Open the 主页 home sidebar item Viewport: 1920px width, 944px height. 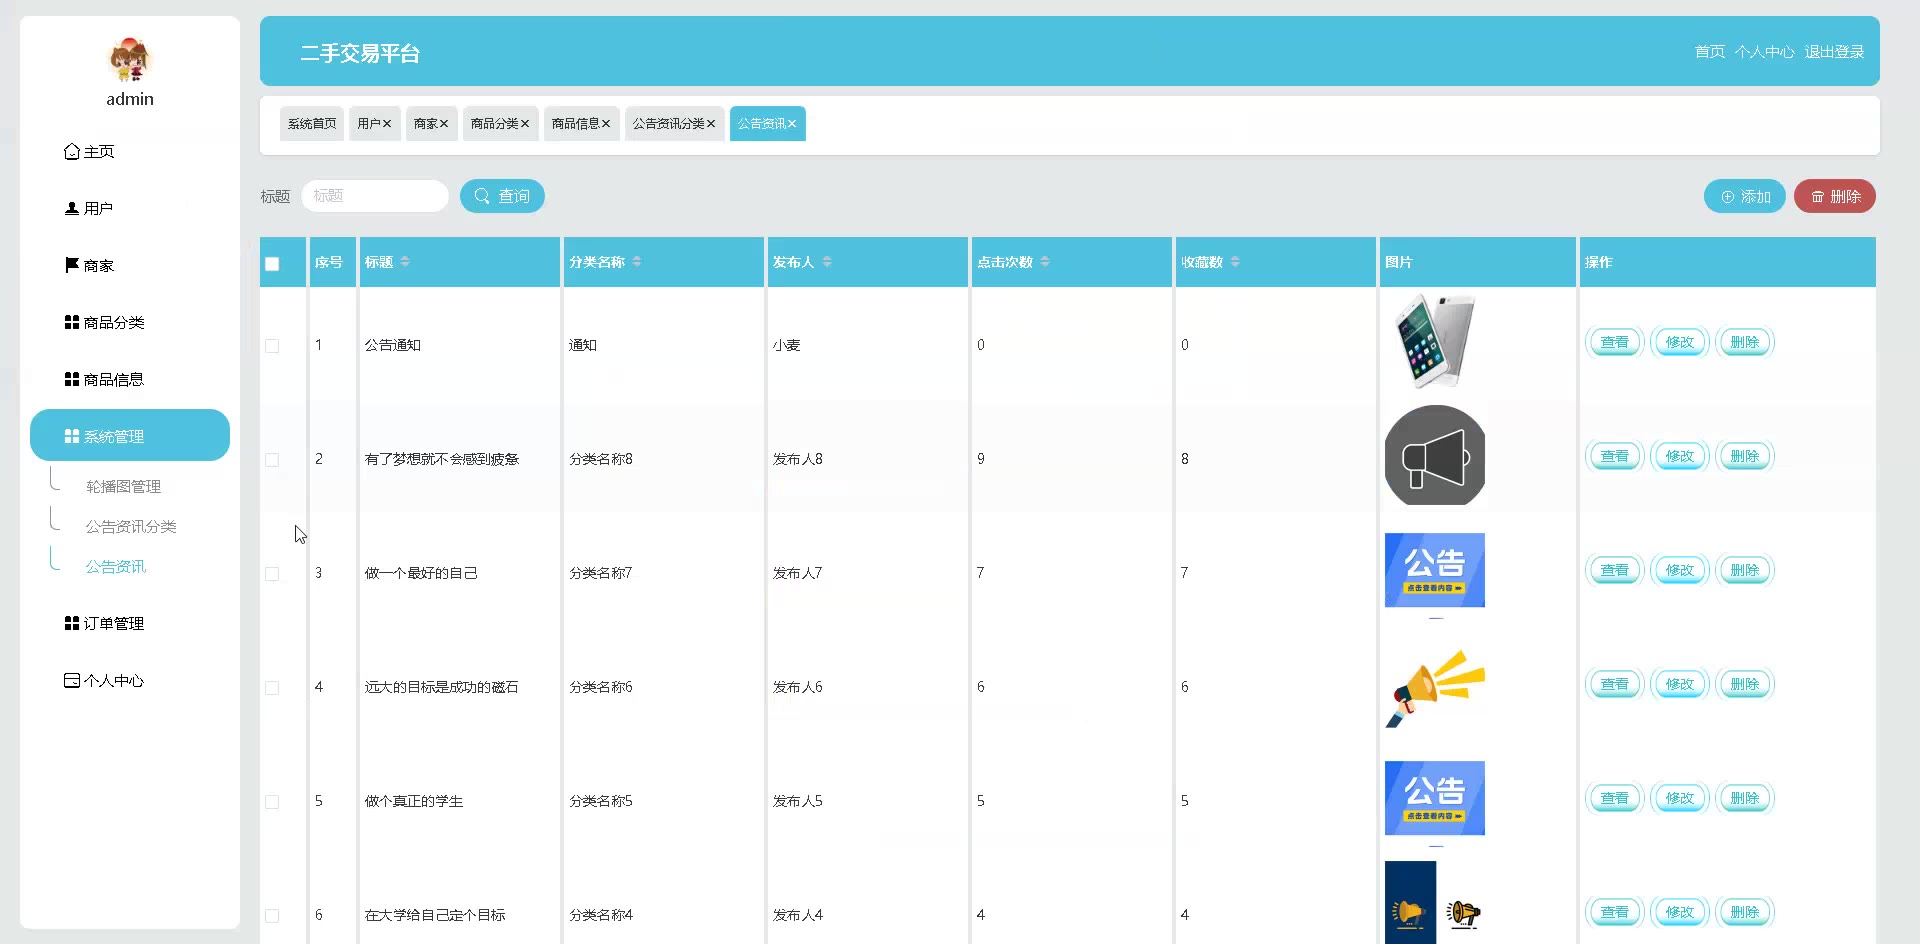pyautogui.click(x=90, y=152)
